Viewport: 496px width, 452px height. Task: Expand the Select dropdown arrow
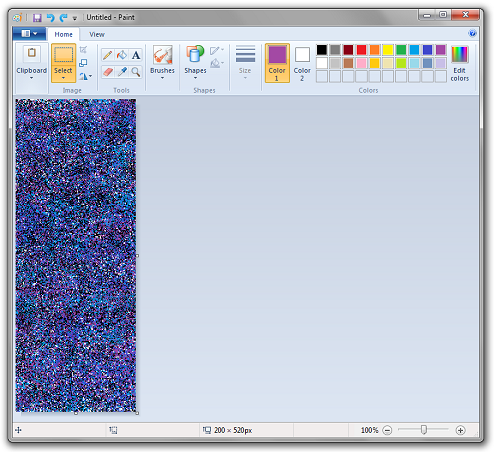[x=63, y=78]
